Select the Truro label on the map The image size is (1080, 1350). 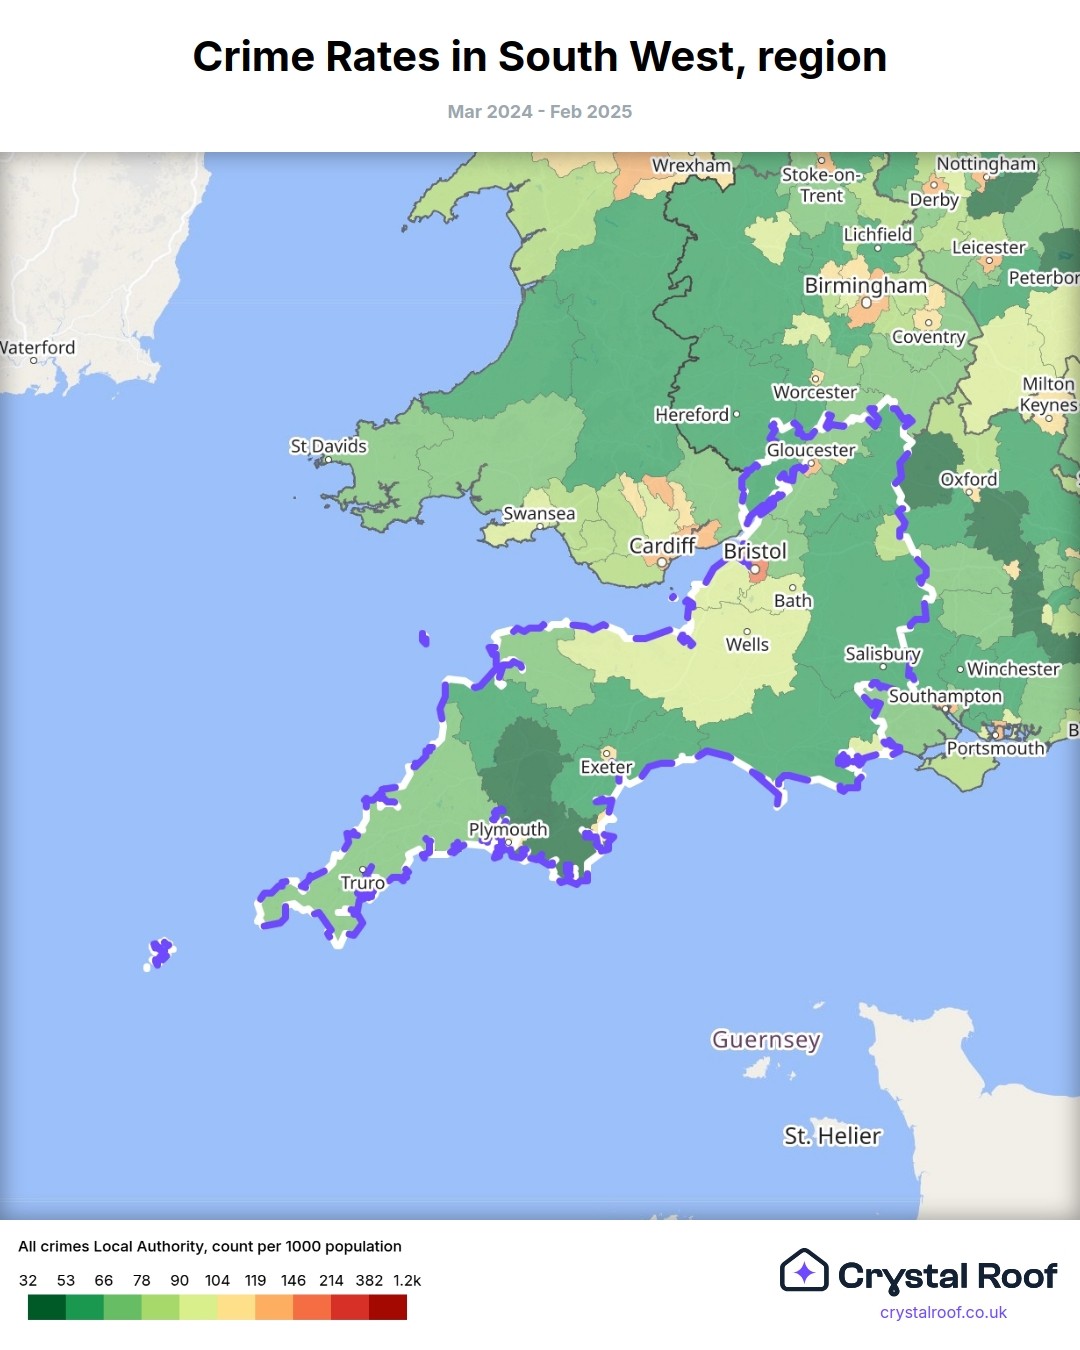pyautogui.click(x=362, y=883)
